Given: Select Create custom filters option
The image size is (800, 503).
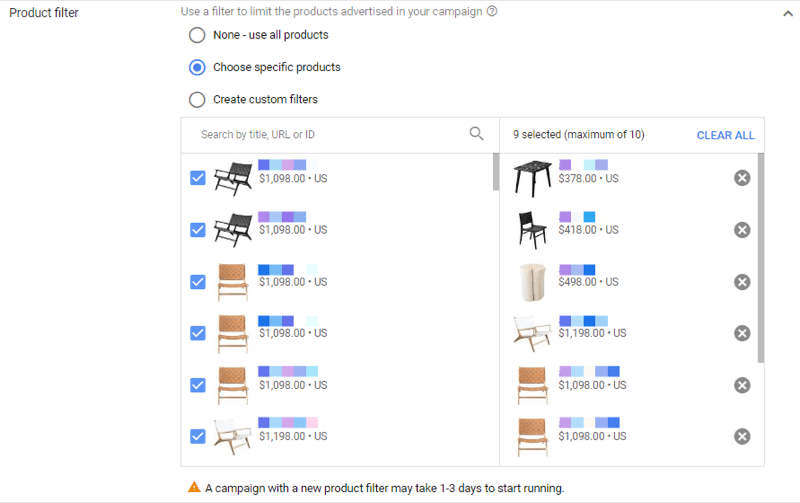Looking at the screenshot, I should [197, 99].
